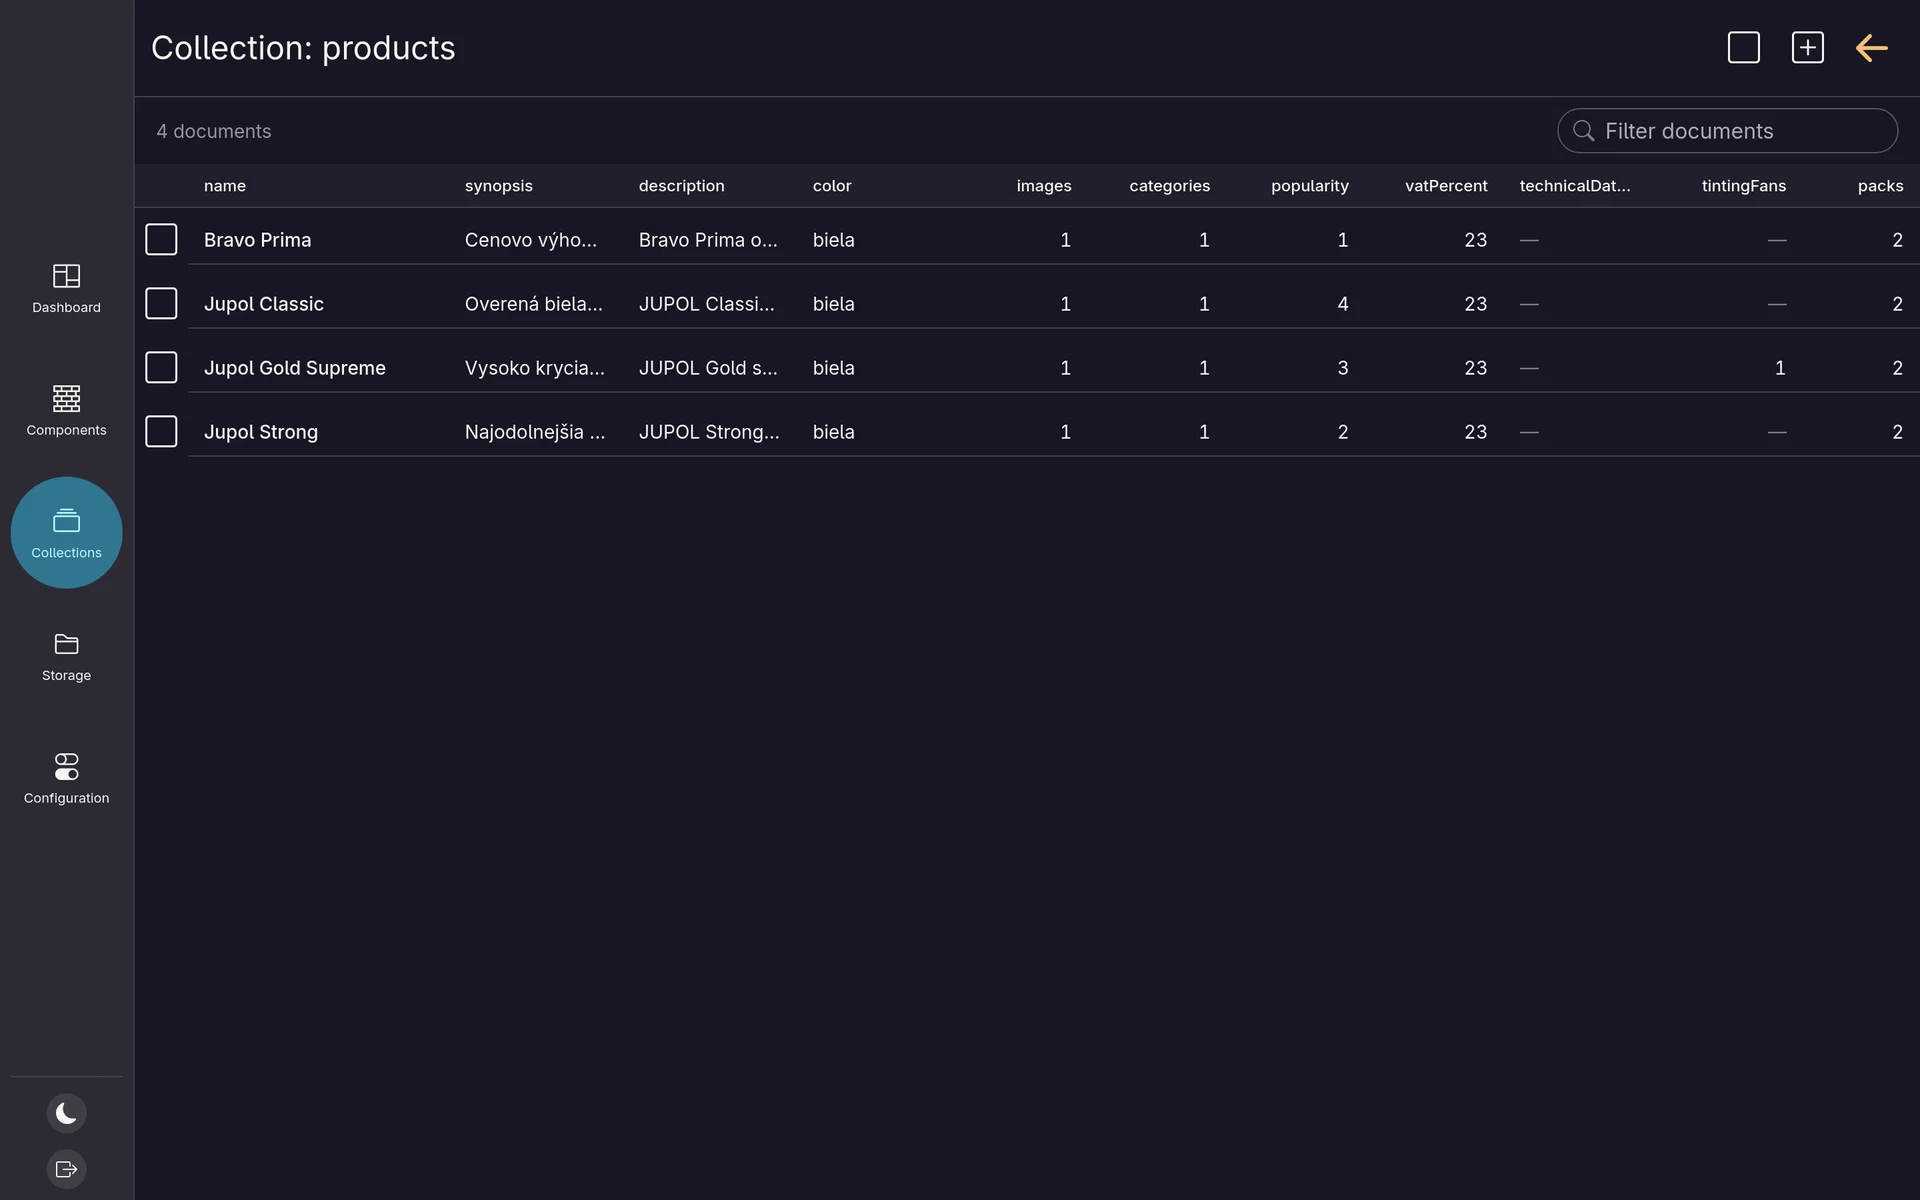Image resolution: width=1920 pixels, height=1200 pixels.
Task: Click the packs column header
Action: (x=1880, y=186)
